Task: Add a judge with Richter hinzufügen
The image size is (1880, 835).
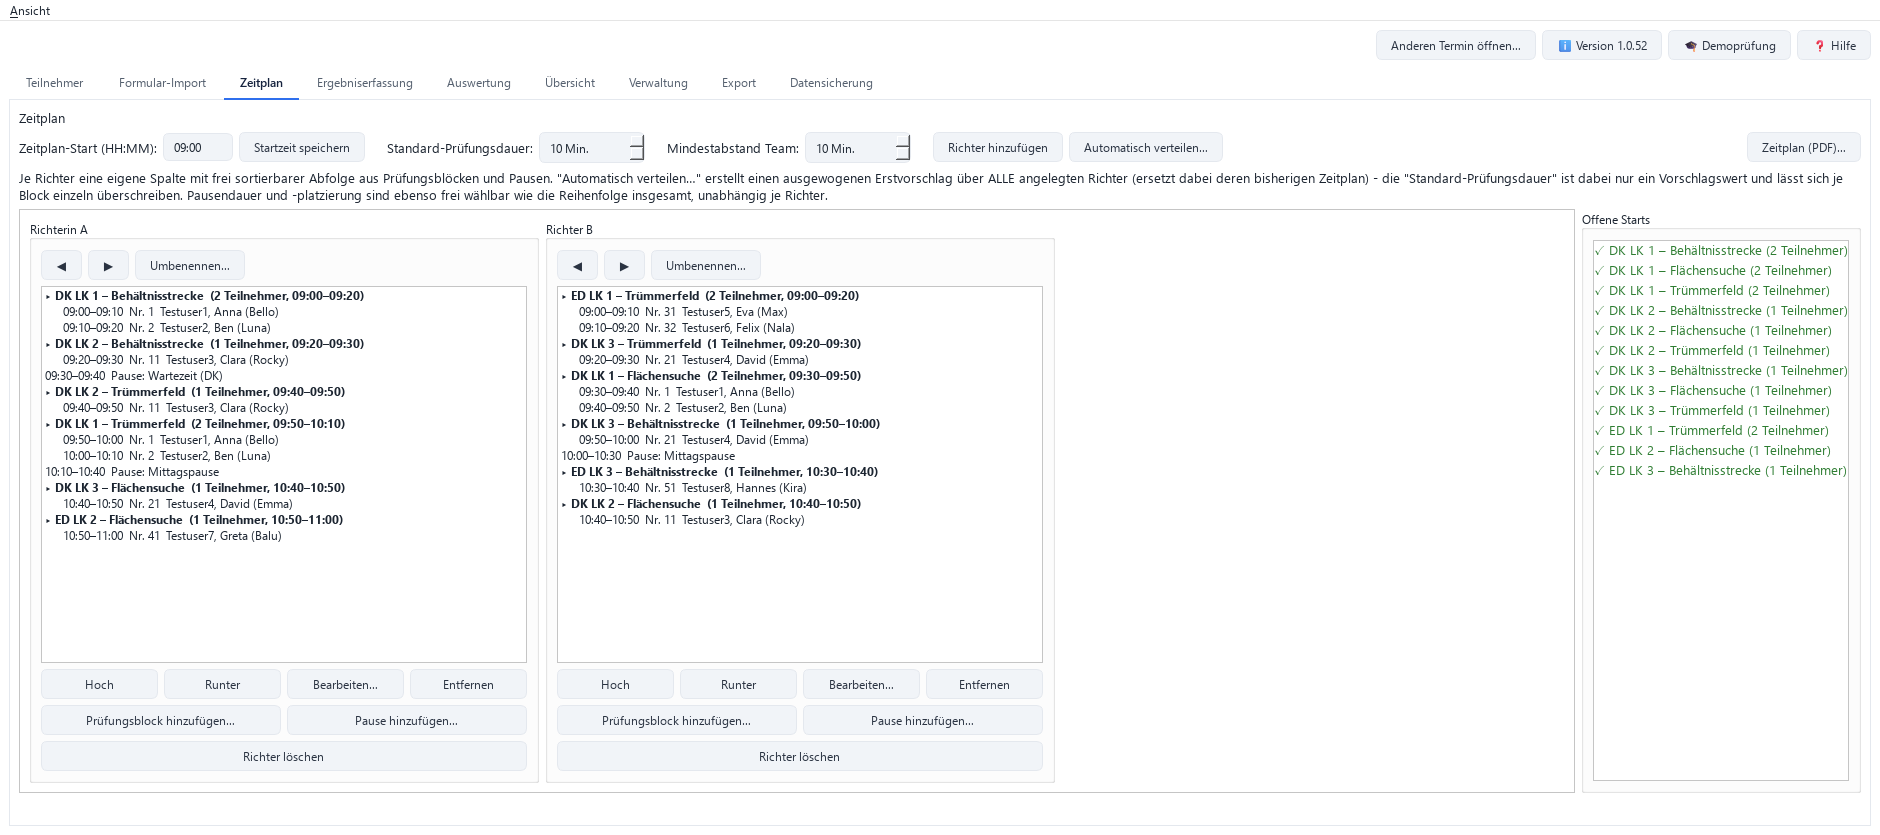Action: click(x=998, y=148)
